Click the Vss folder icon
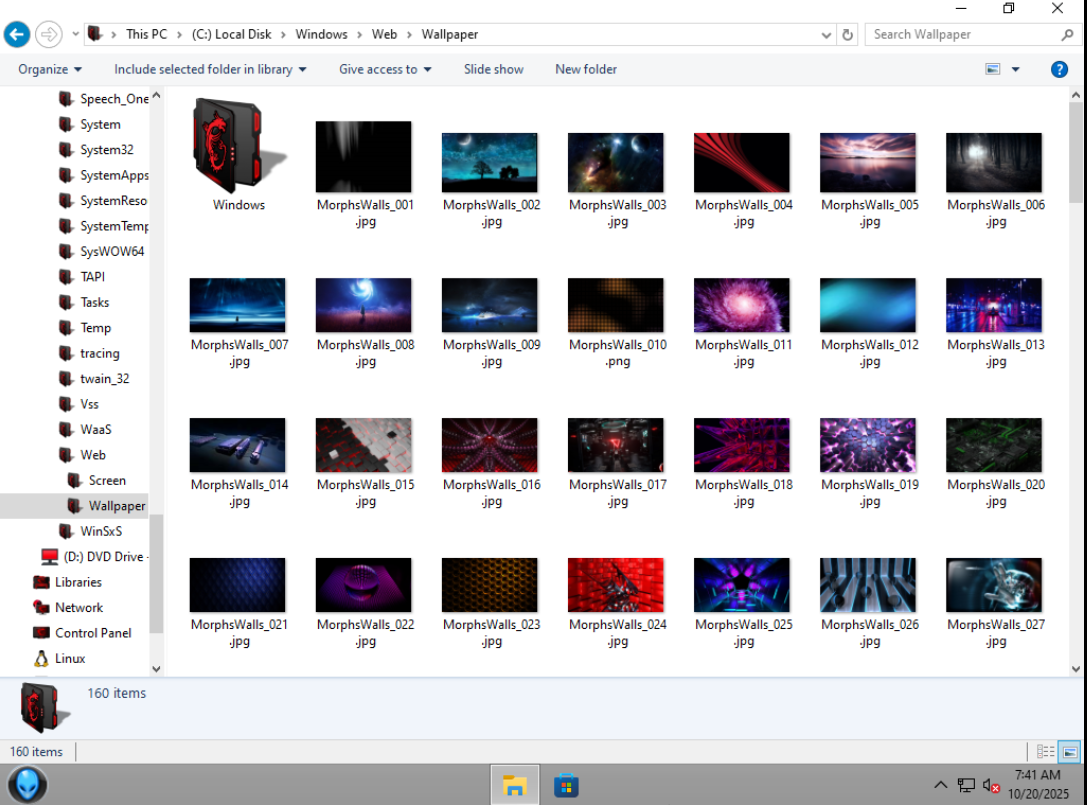The image size is (1087, 805). pos(66,404)
